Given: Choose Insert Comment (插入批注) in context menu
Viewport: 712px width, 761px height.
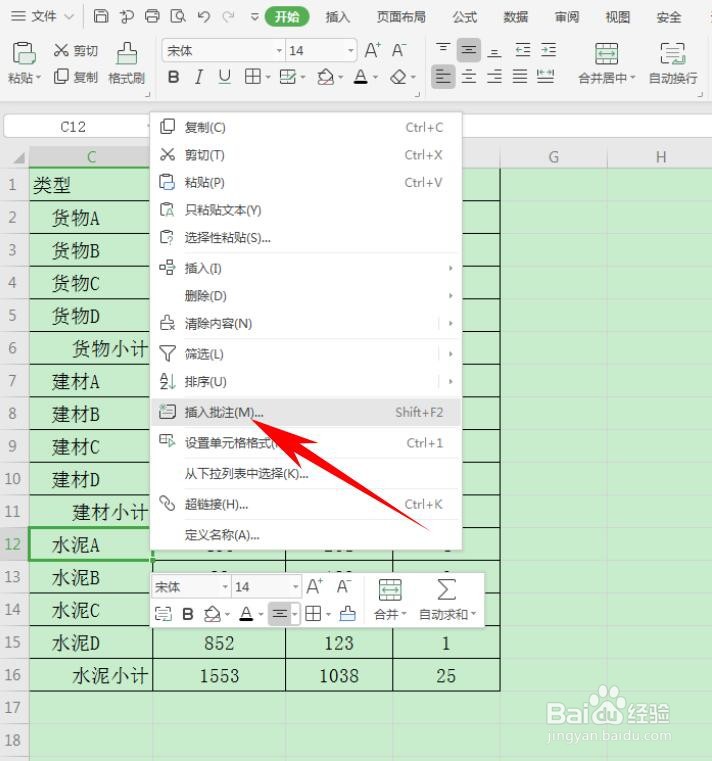Looking at the screenshot, I should click(306, 412).
